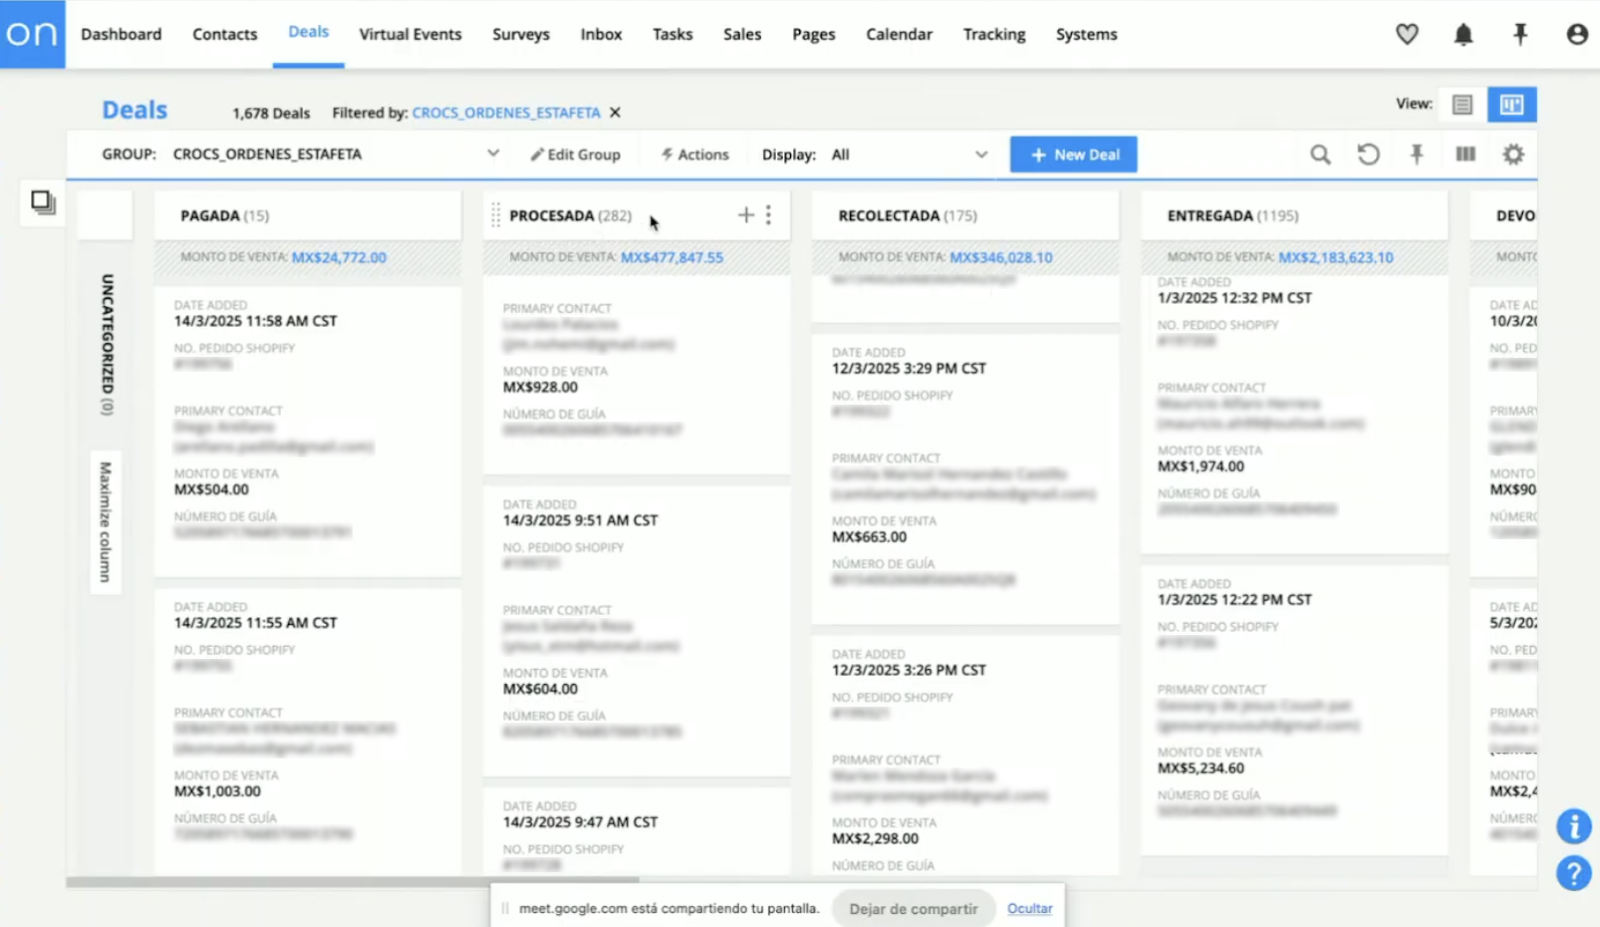Switch to the Contacts tab
The image size is (1600, 927).
(224, 33)
